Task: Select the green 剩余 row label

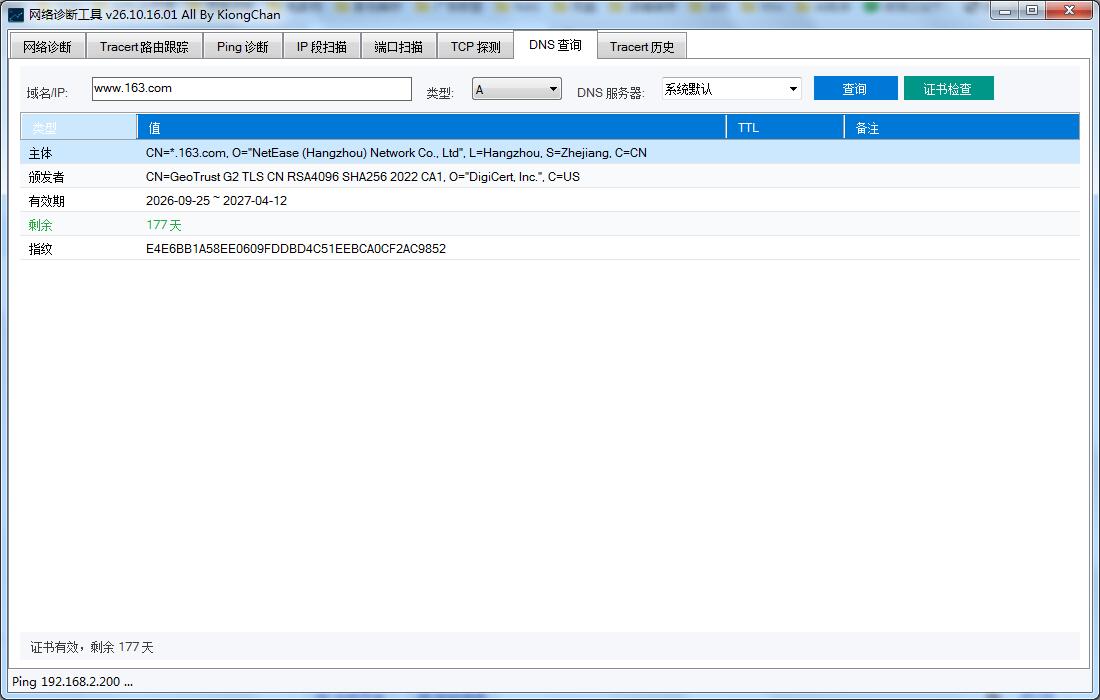Action: (x=41, y=224)
